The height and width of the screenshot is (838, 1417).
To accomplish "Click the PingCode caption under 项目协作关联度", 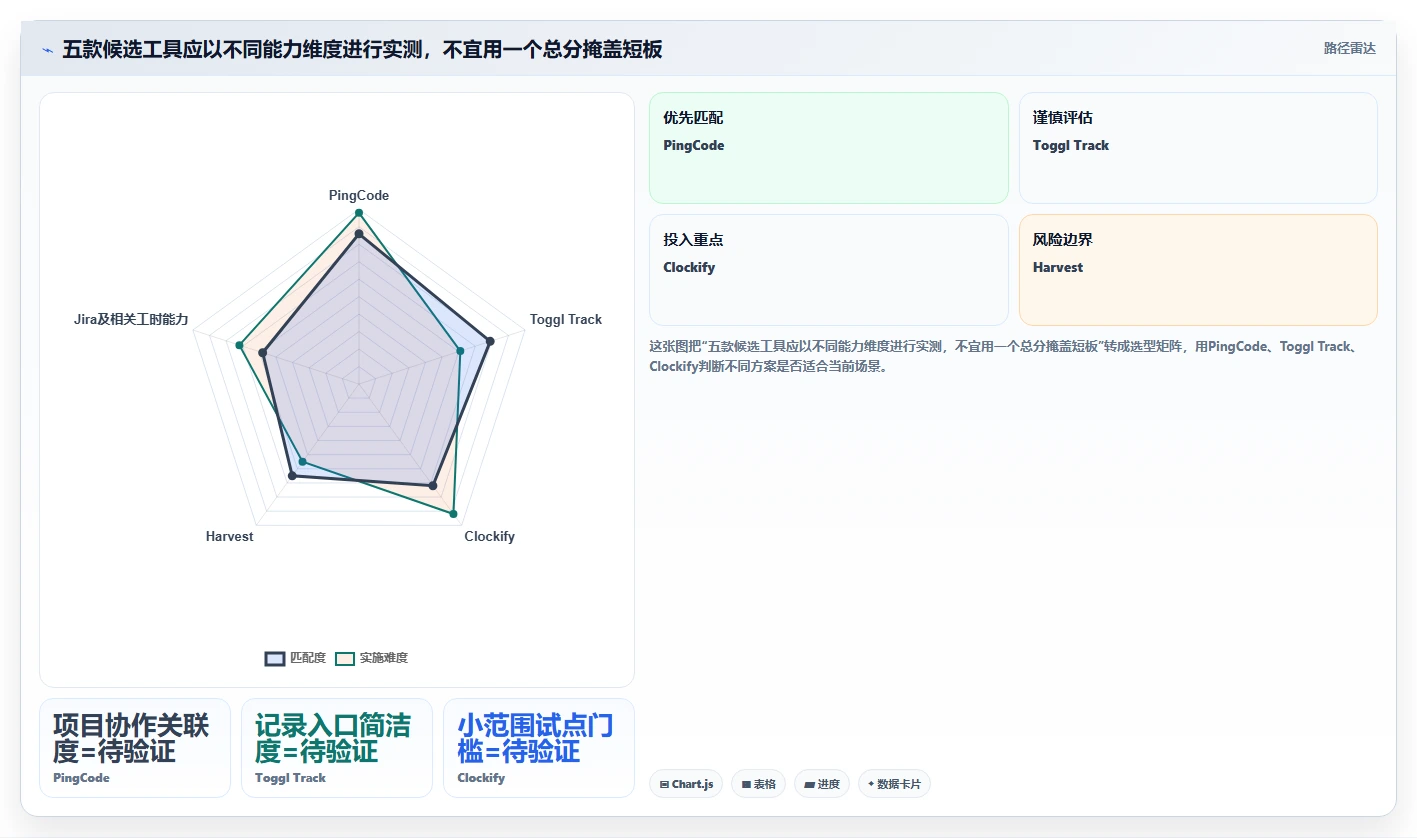I will point(81,778).
